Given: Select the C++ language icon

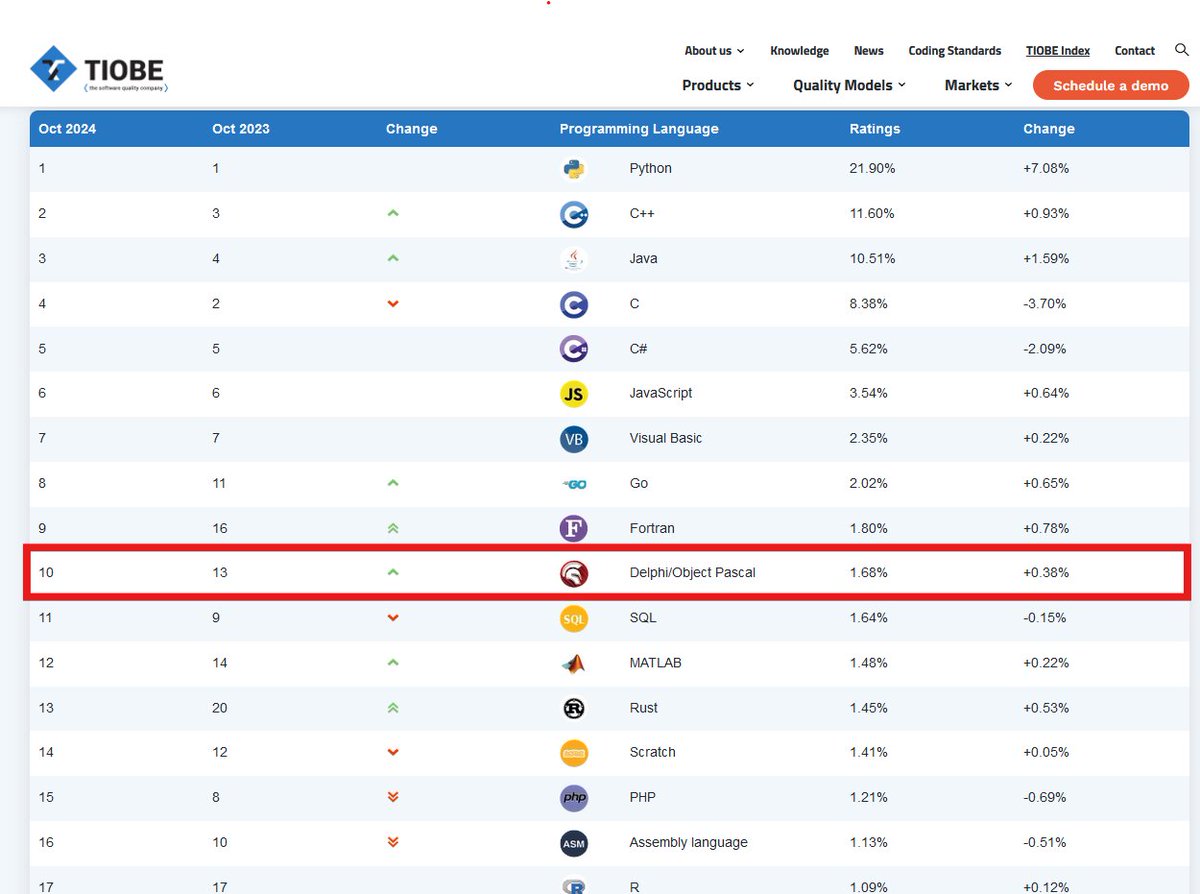Looking at the screenshot, I should tap(573, 214).
